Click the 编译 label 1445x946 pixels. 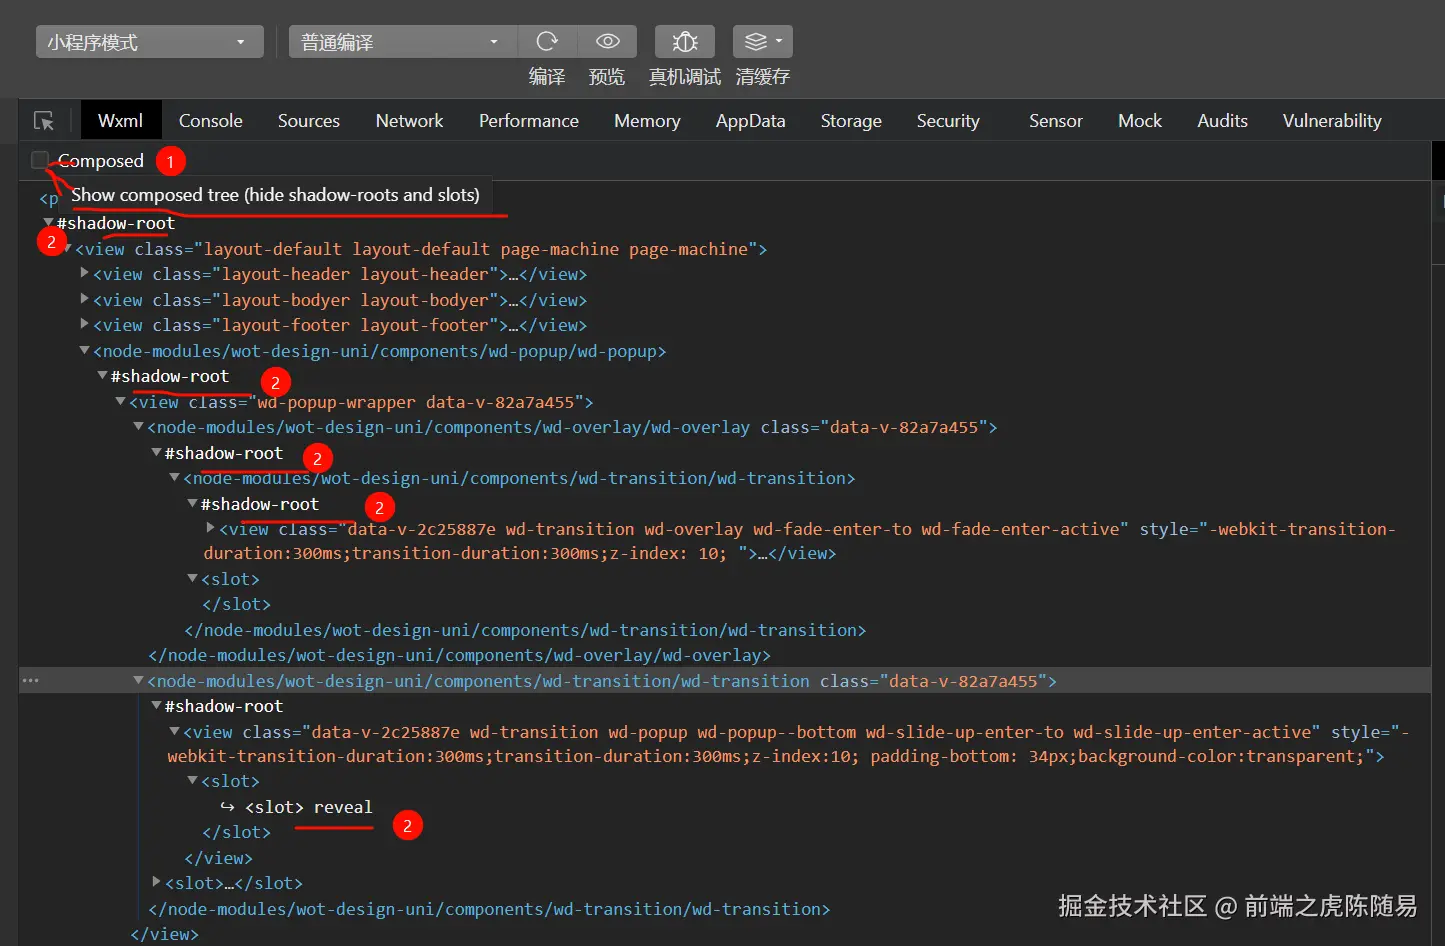coord(547,77)
